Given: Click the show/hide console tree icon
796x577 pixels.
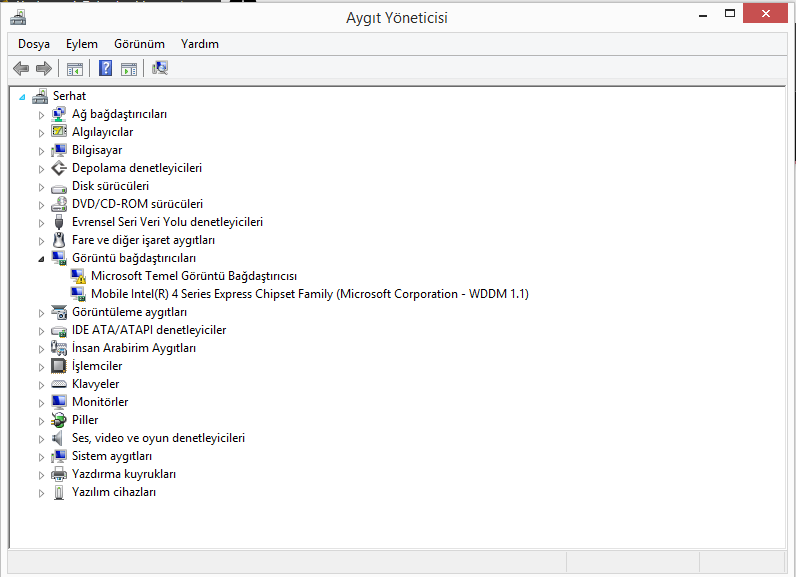Looking at the screenshot, I should [75, 69].
